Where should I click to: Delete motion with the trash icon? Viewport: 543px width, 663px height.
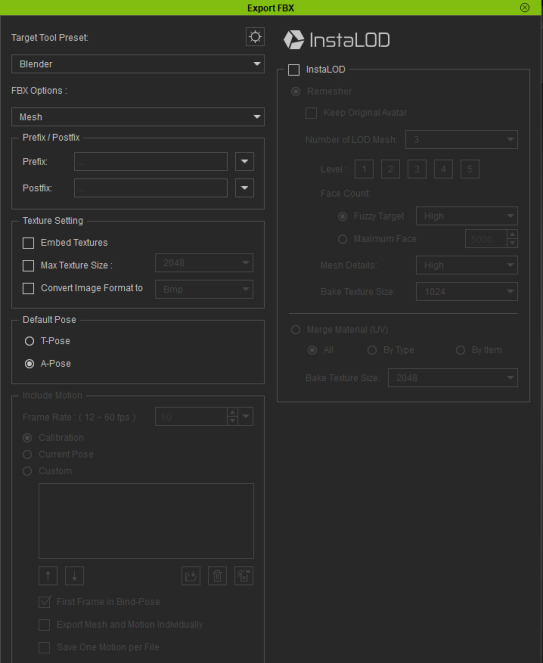pyautogui.click(x=217, y=576)
